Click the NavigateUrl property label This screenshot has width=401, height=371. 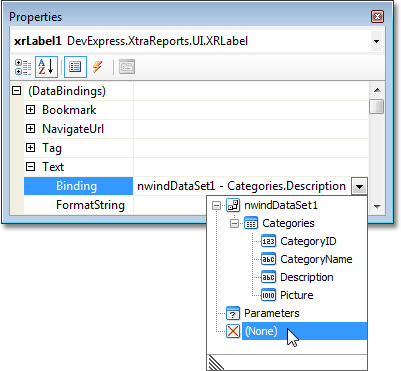(73, 129)
